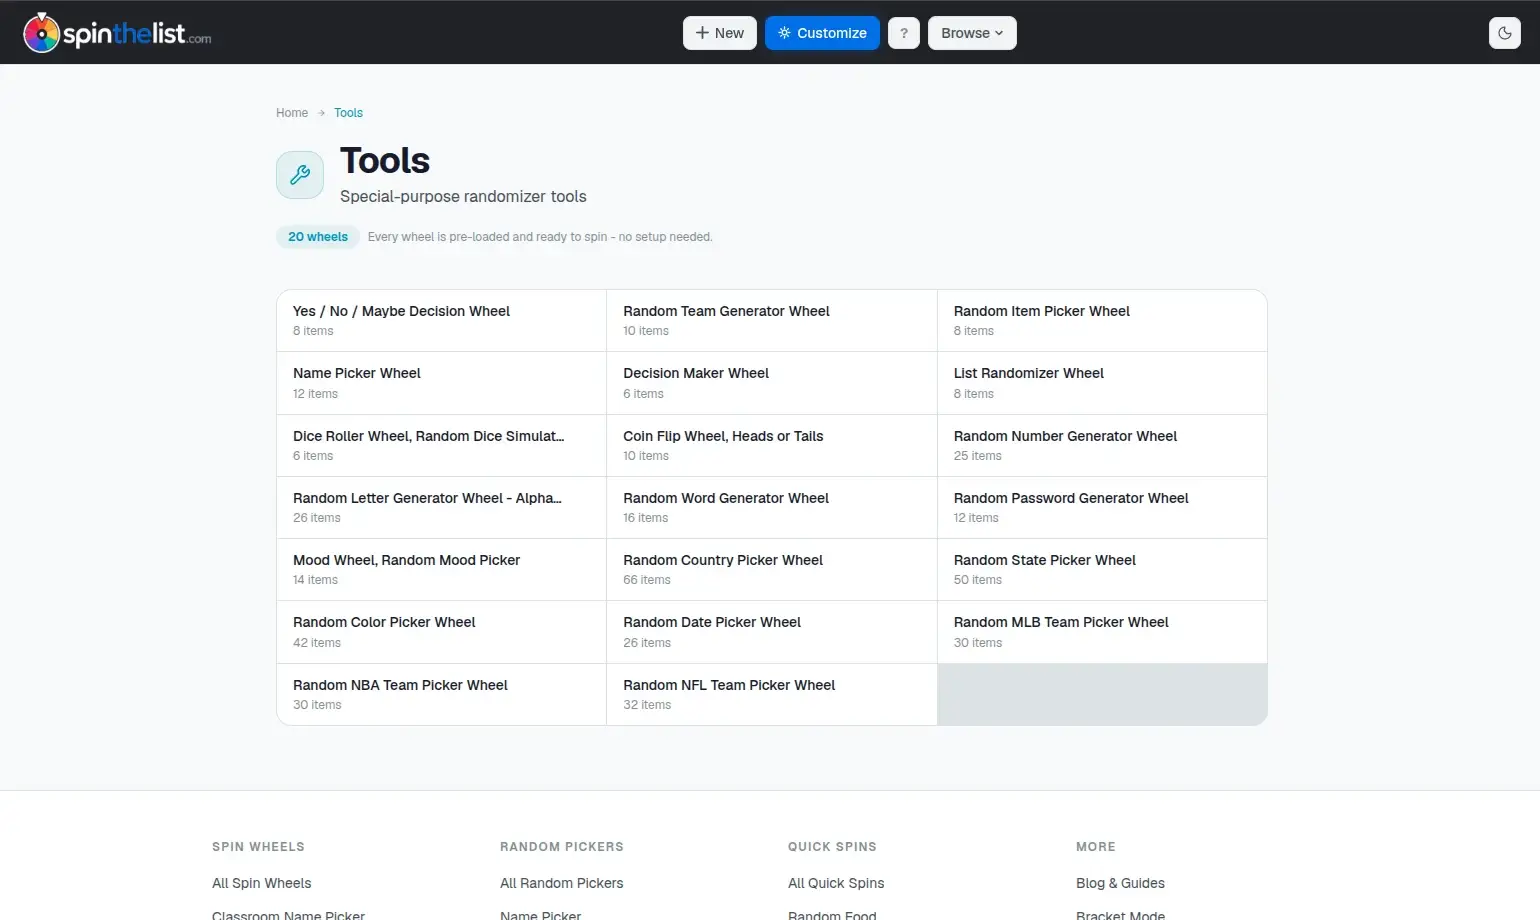Open the Dice Roller Wheel
This screenshot has width=1540, height=920.
tap(441, 446)
